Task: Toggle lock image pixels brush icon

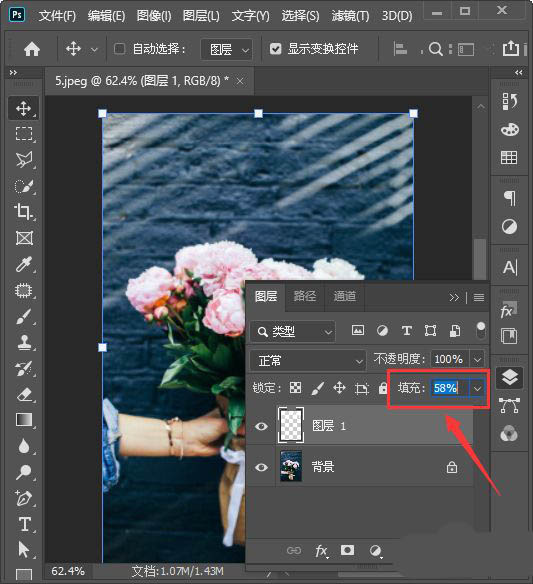Action: coord(317,388)
